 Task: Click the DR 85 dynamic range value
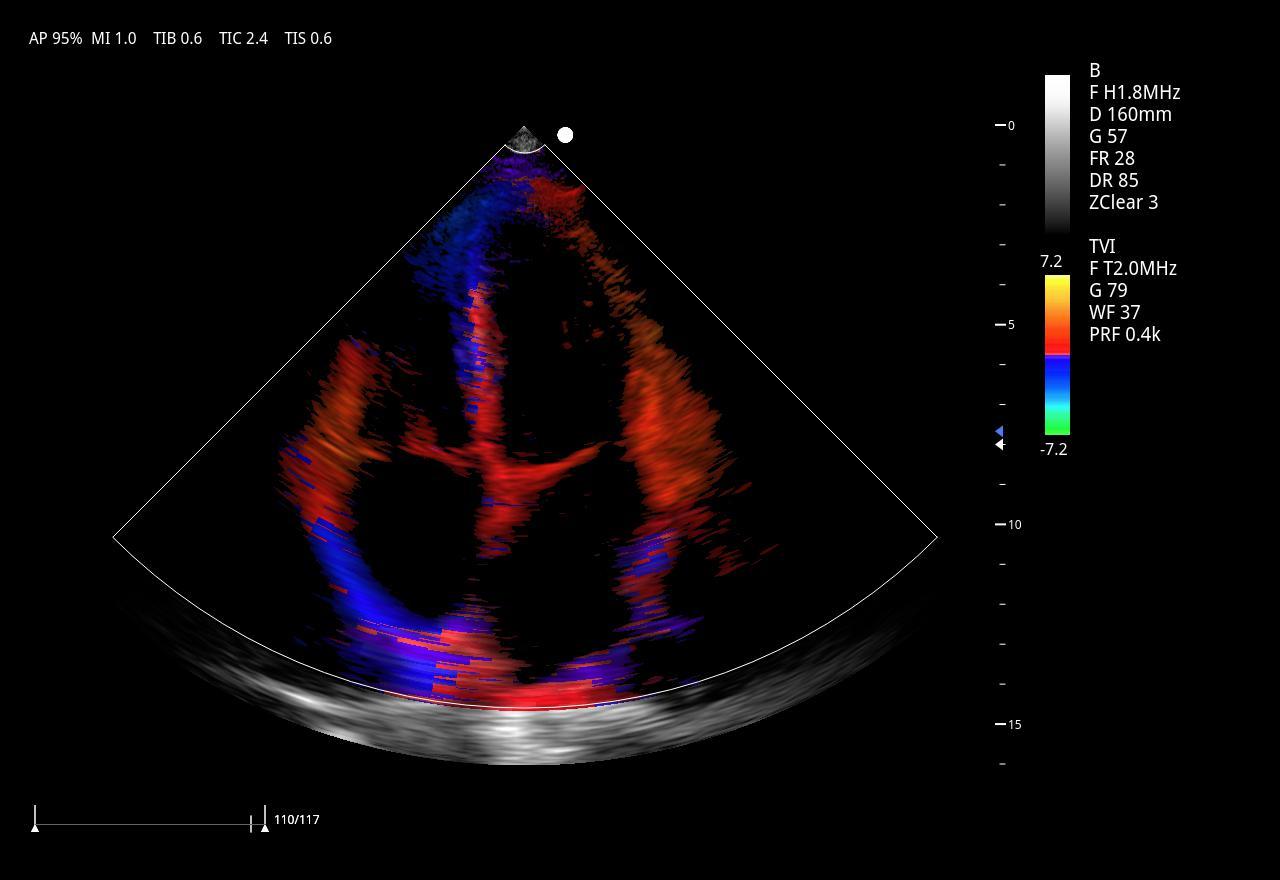coord(1113,181)
